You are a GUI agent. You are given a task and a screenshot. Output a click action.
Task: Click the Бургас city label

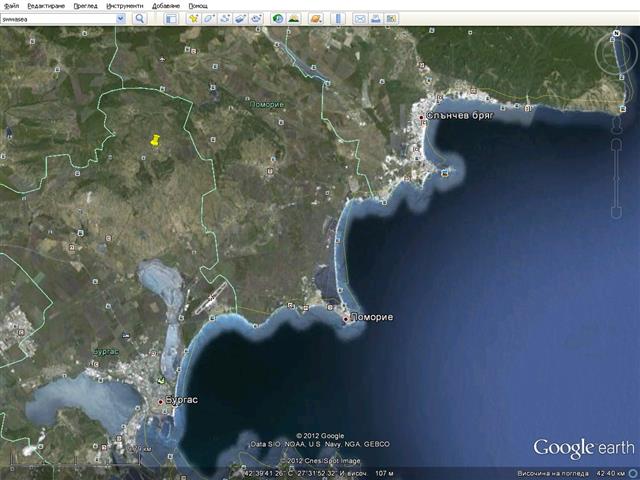[181, 400]
